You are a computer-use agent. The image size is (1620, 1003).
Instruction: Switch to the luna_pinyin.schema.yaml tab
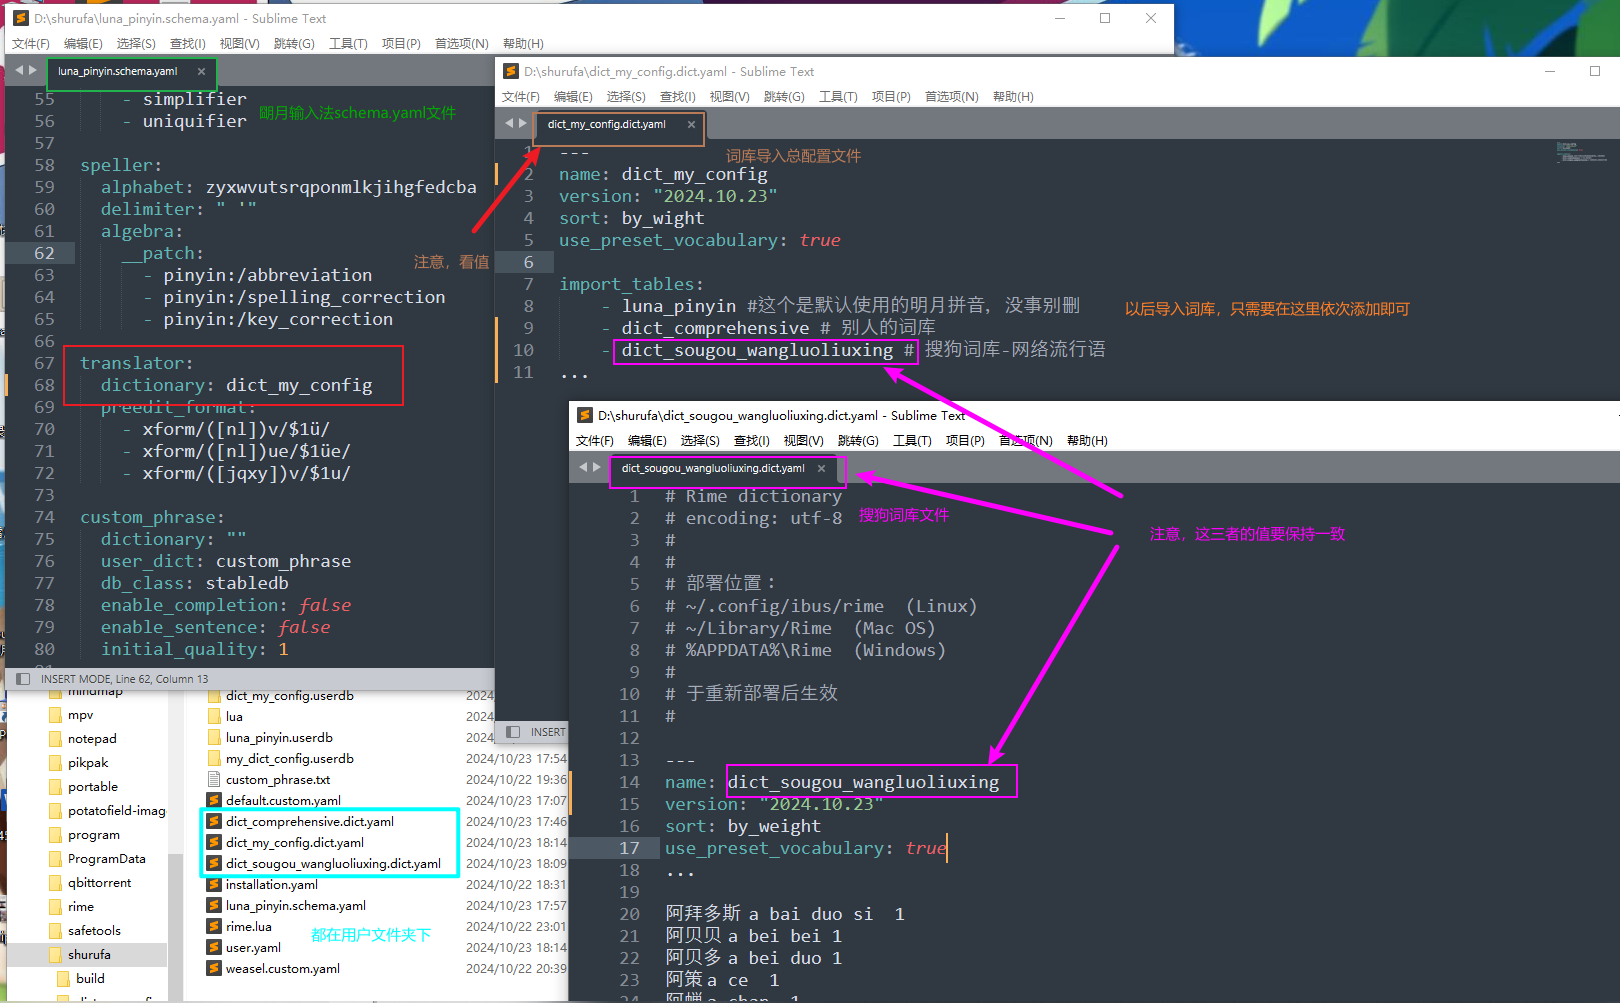pos(117,72)
